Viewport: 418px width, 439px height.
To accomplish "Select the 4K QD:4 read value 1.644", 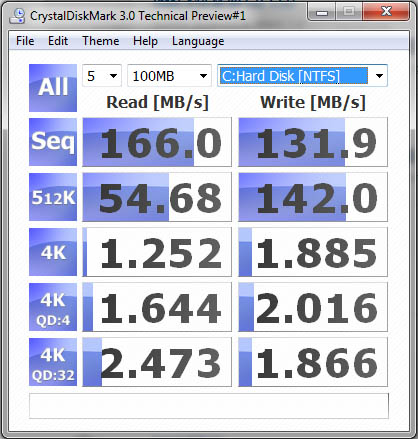I will tap(157, 307).
